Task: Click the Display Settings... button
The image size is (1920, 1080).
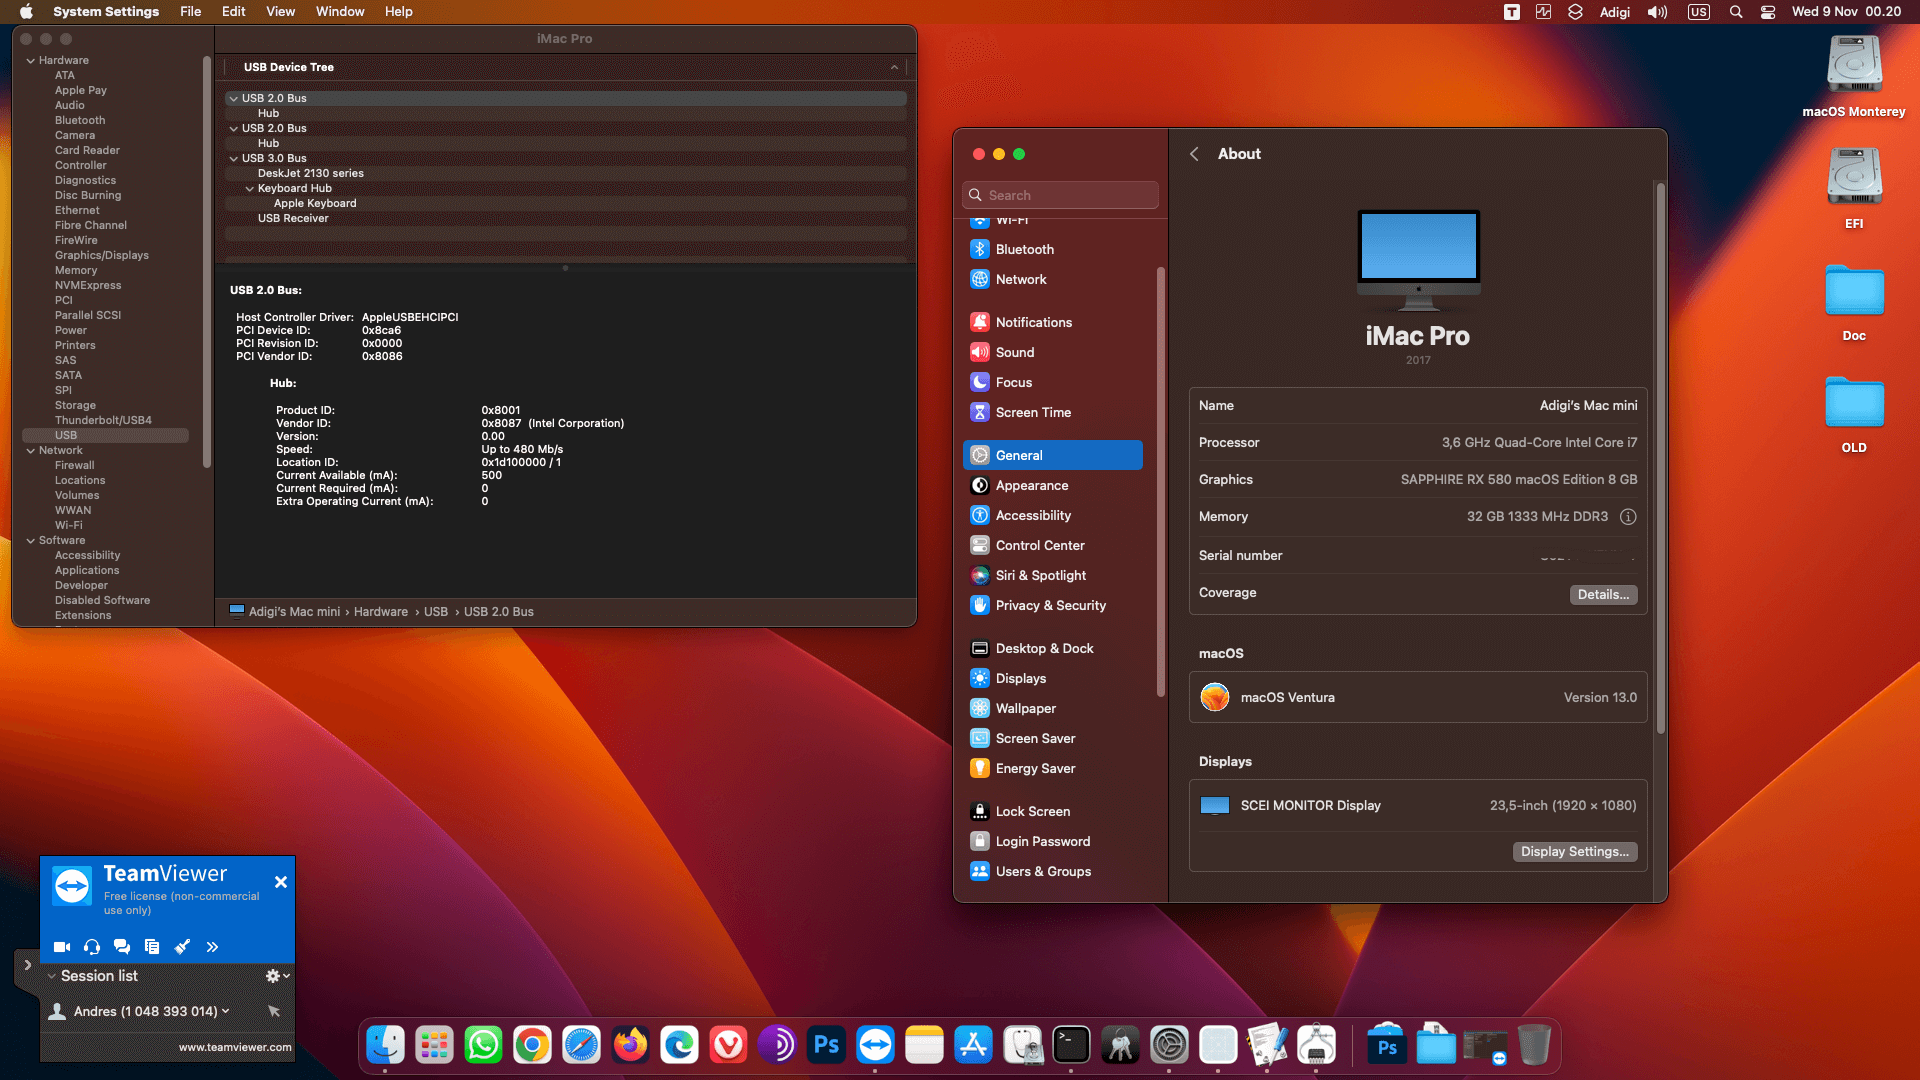Action: pos(1575,851)
